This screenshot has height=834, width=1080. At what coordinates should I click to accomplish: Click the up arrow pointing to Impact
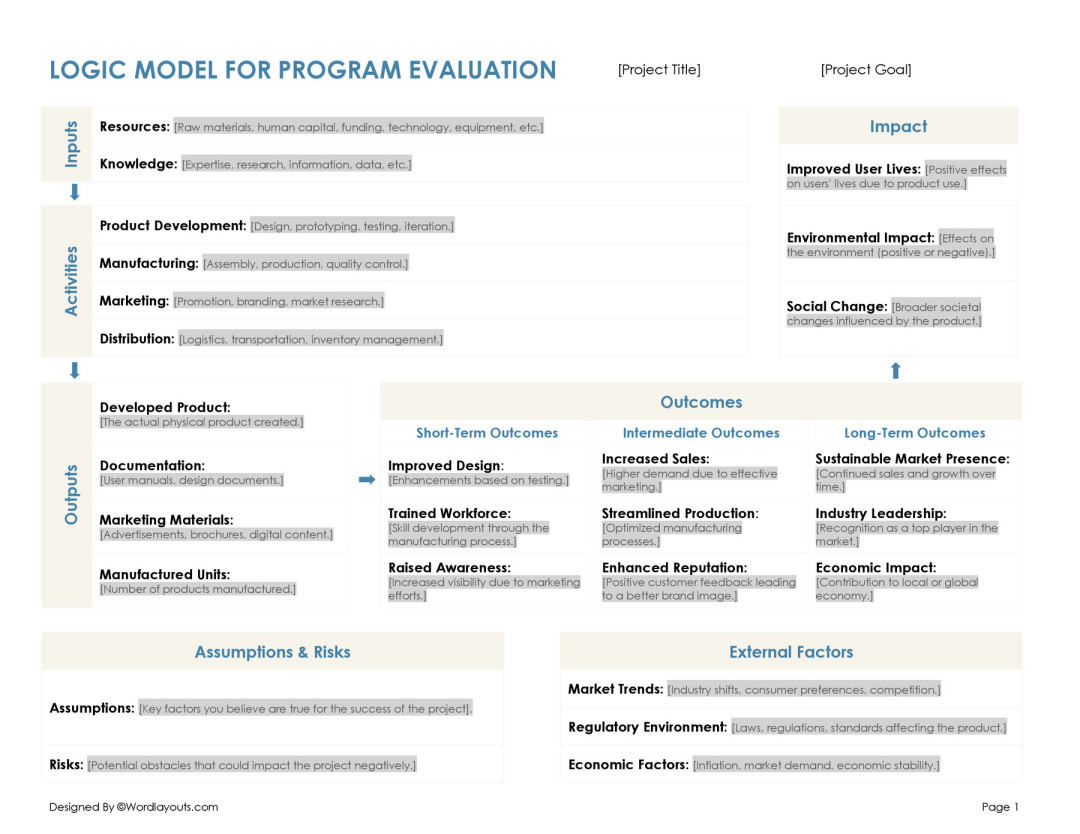point(895,371)
